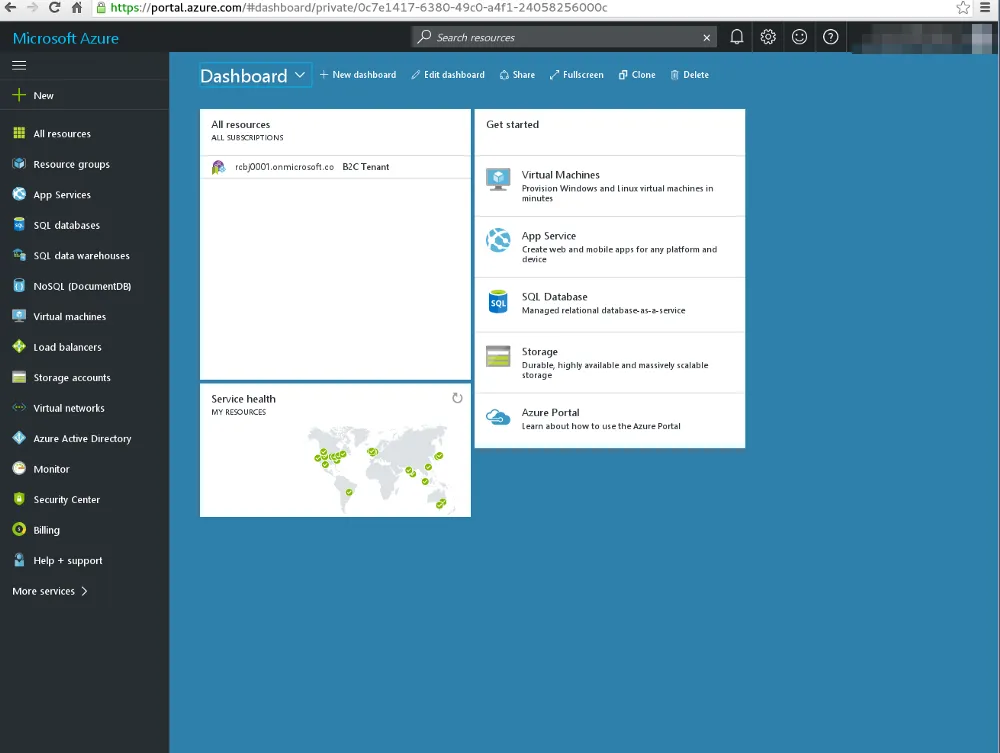Click the NoSQL (DocumentDB) icon

(19, 286)
